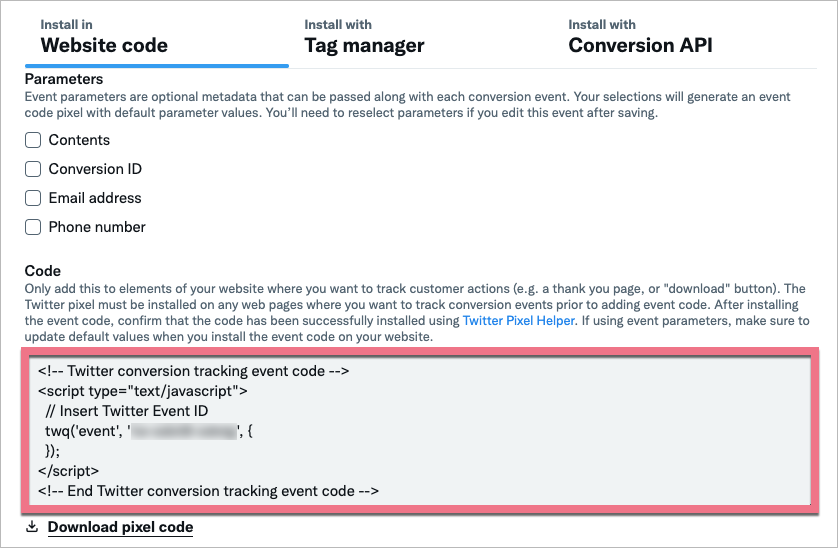Toggle the Phone number checkbox
838x548 pixels.
click(33, 228)
